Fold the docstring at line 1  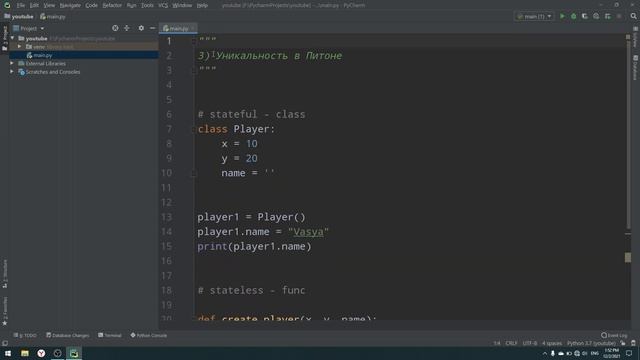coord(194,41)
